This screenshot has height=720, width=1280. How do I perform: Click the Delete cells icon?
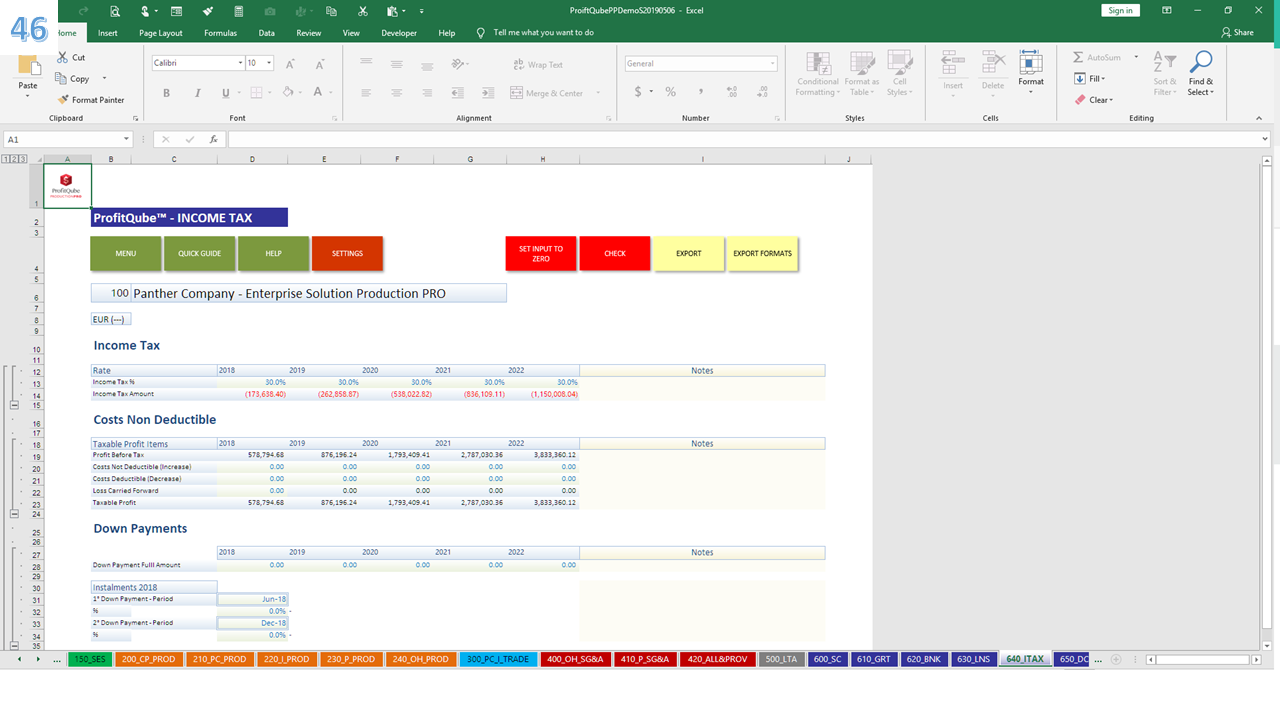[992, 63]
